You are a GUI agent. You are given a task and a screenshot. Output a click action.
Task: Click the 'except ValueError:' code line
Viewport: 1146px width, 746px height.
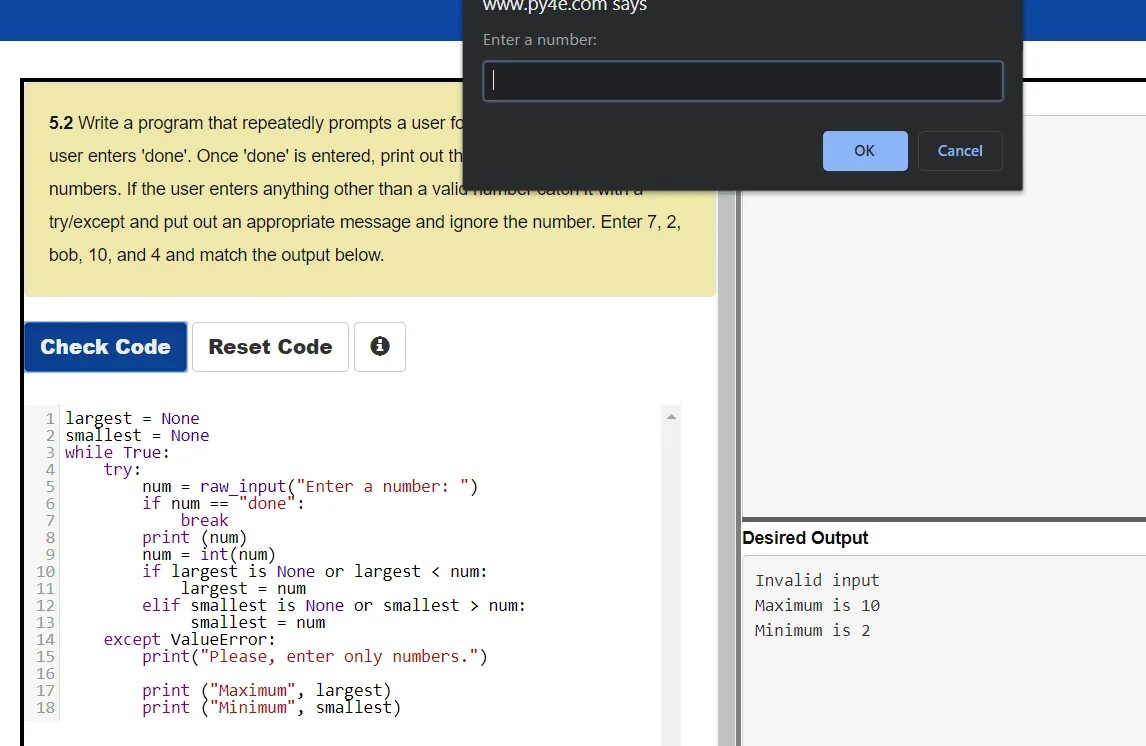(189, 639)
